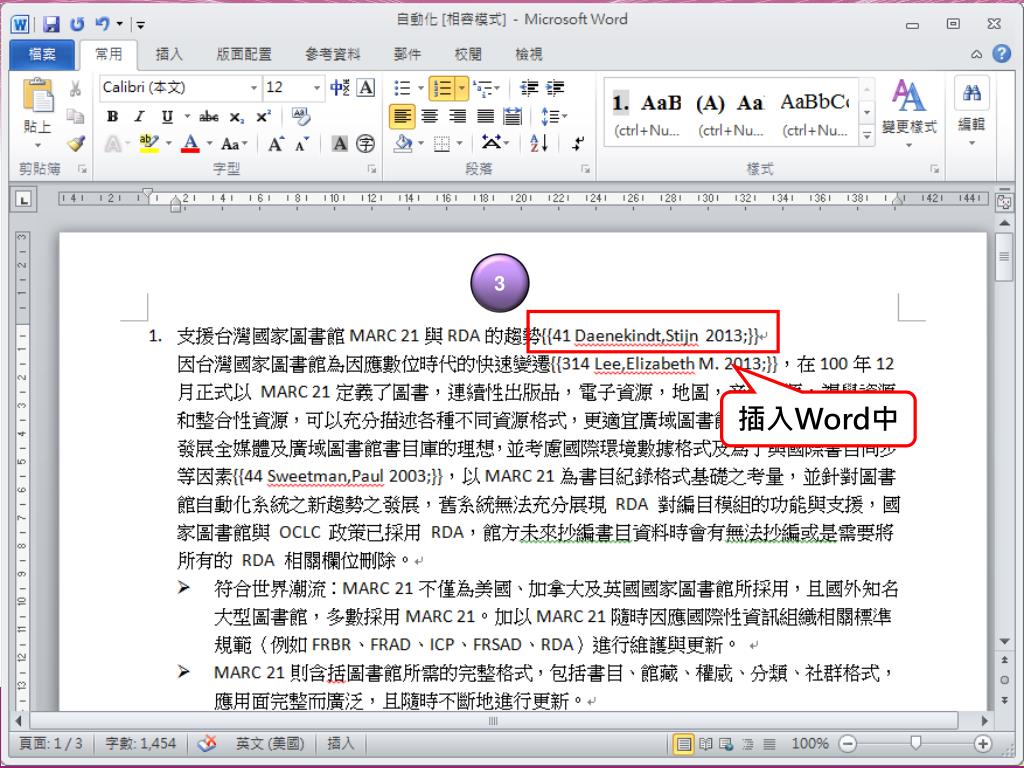Toggle numbered list button
Image resolution: width=1024 pixels, height=768 pixels.
pos(443,88)
